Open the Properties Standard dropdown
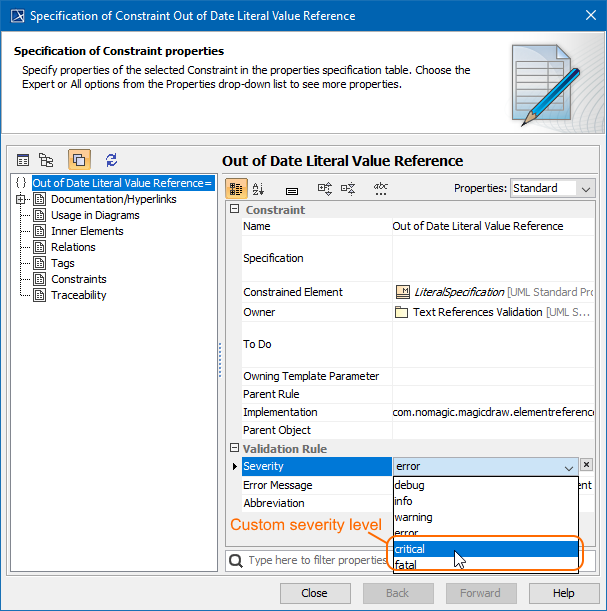The image size is (607, 611). click(x=552, y=188)
